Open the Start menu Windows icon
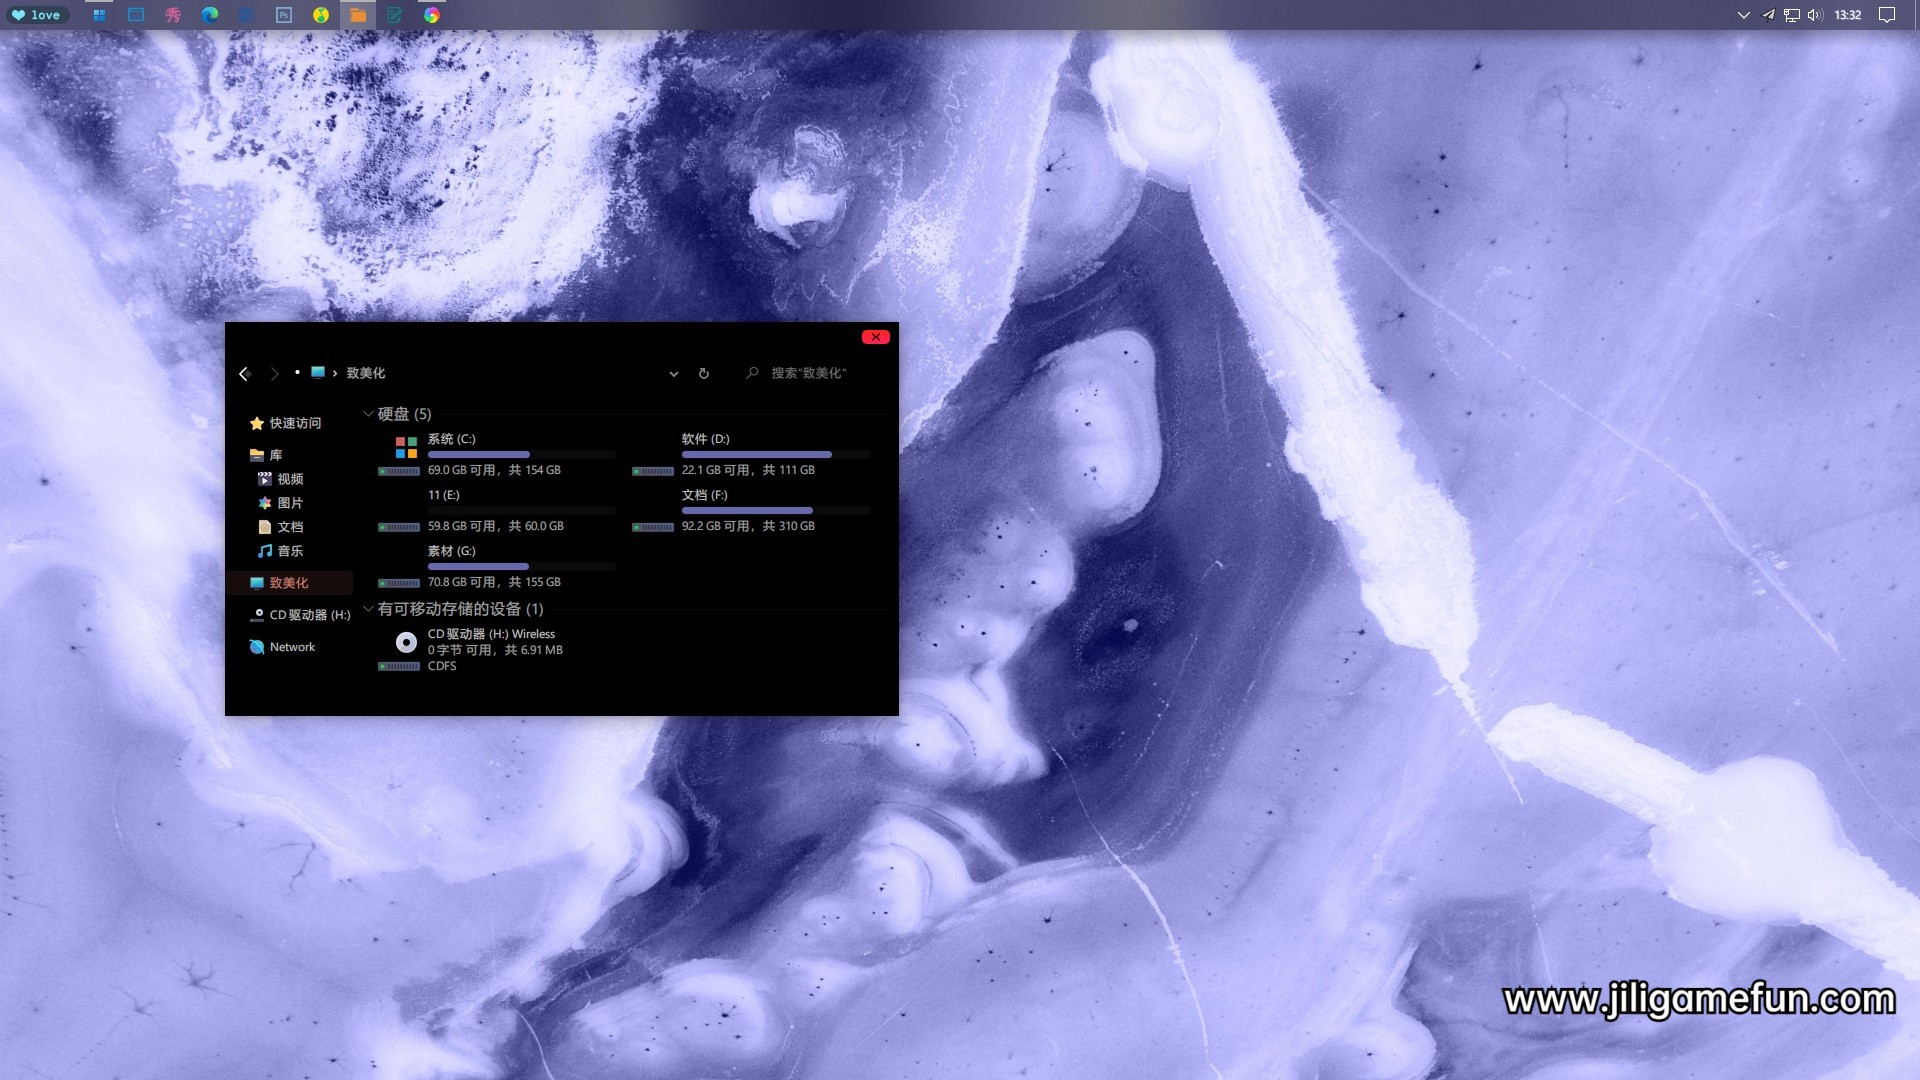Image resolution: width=1920 pixels, height=1080 pixels. [x=99, y=15]
